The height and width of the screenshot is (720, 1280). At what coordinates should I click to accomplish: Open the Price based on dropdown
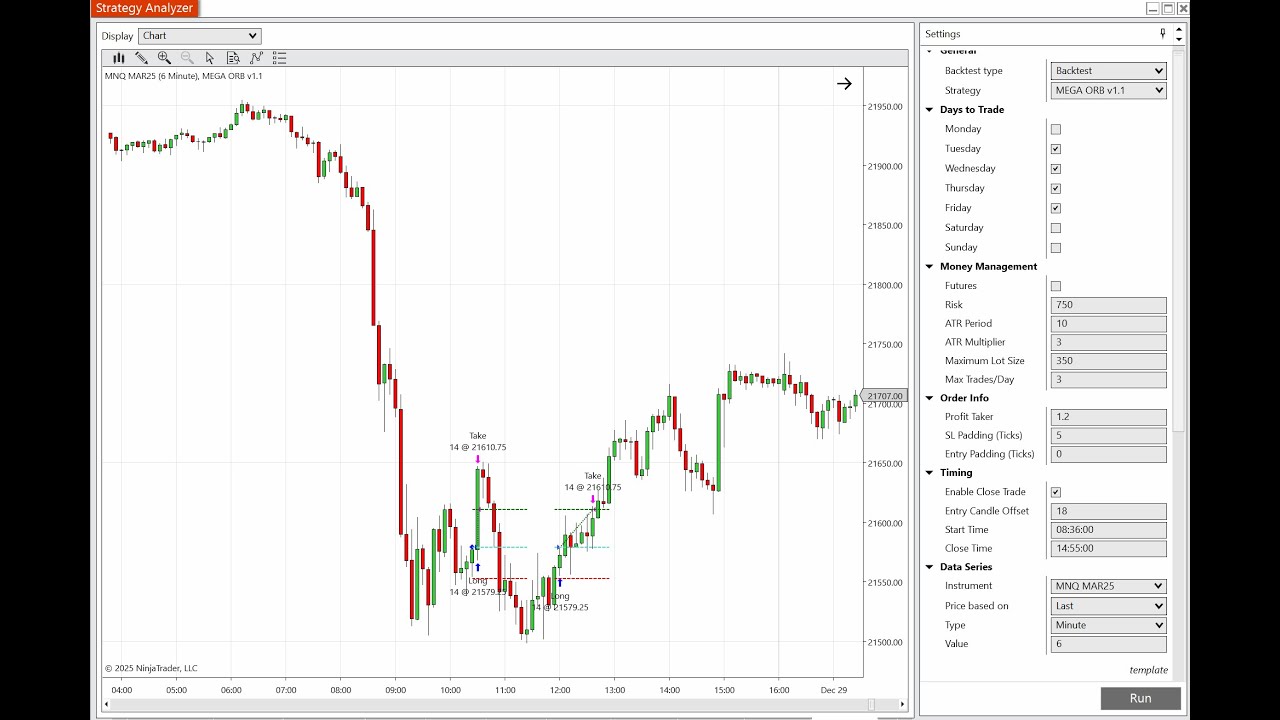click(1109, 606)
